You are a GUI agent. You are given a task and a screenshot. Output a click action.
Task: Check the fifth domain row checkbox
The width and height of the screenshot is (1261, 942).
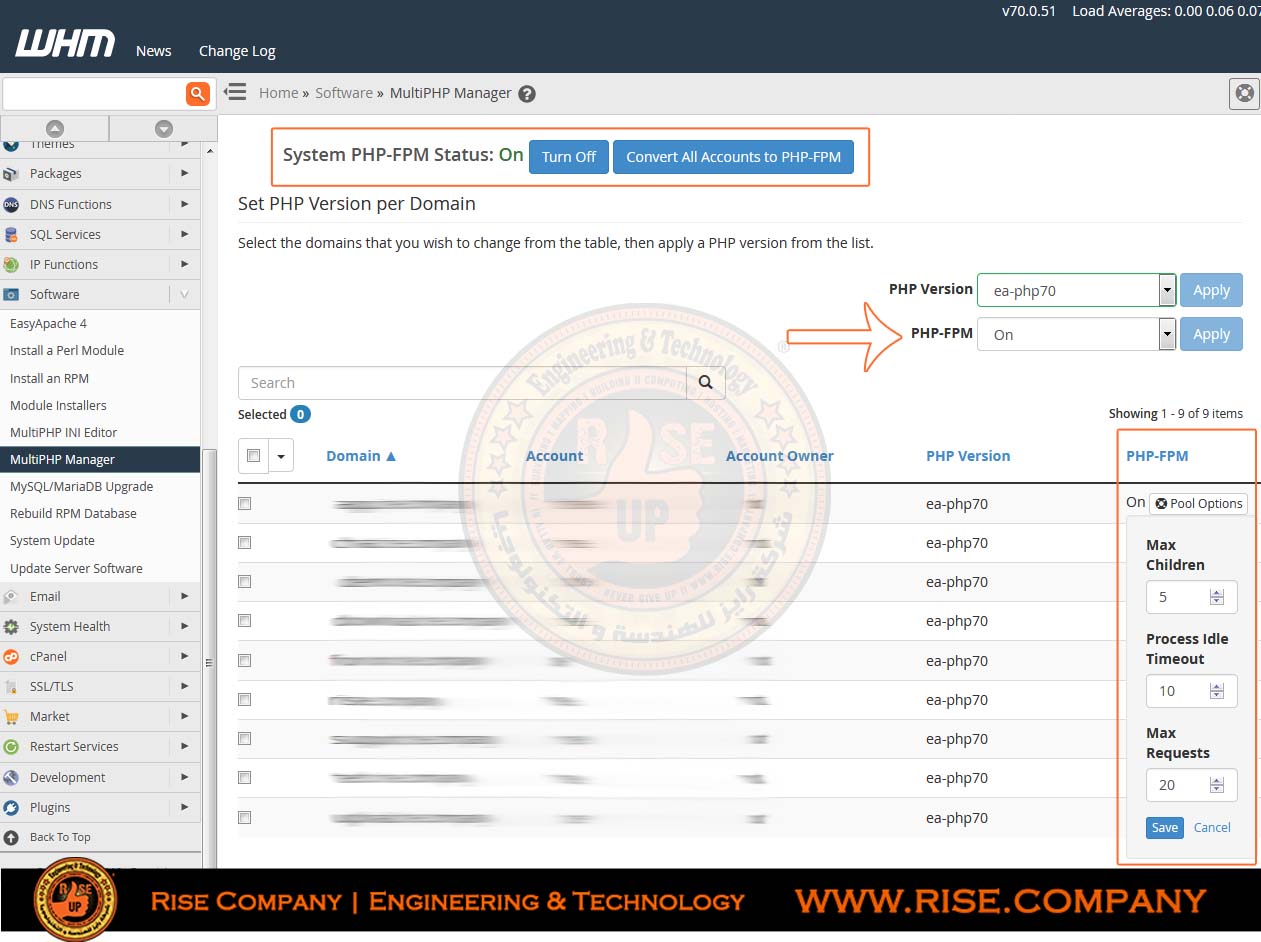(244, 661)
